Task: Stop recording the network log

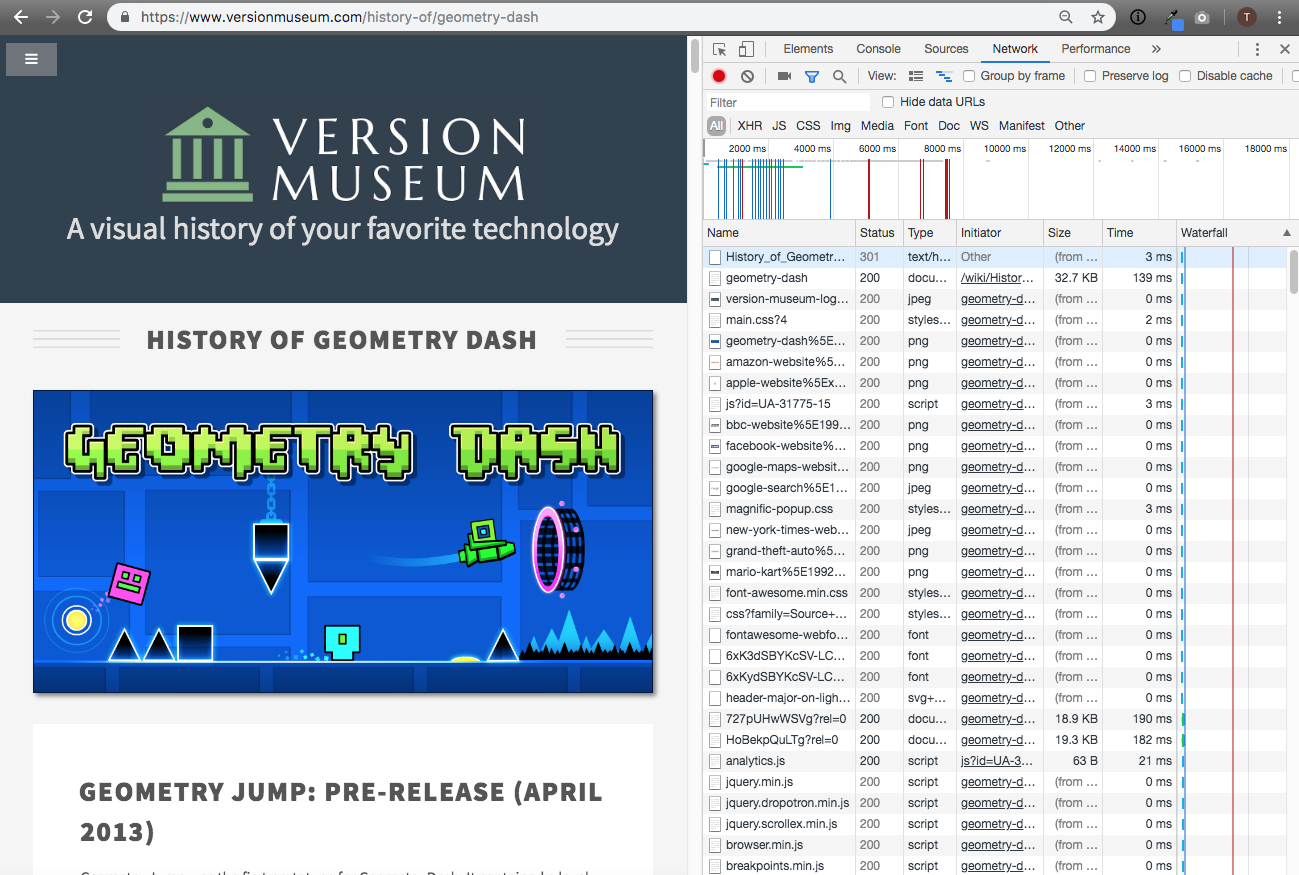Action: (x=719, y=76)
